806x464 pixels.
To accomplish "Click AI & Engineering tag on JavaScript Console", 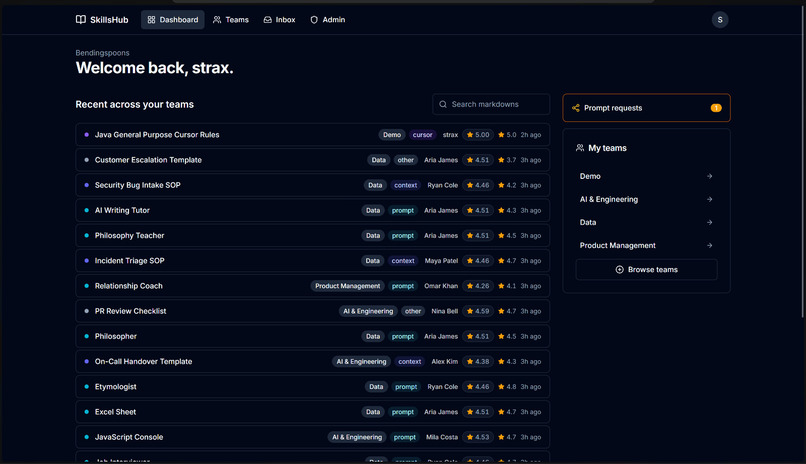I will click(x=357, y=437).
